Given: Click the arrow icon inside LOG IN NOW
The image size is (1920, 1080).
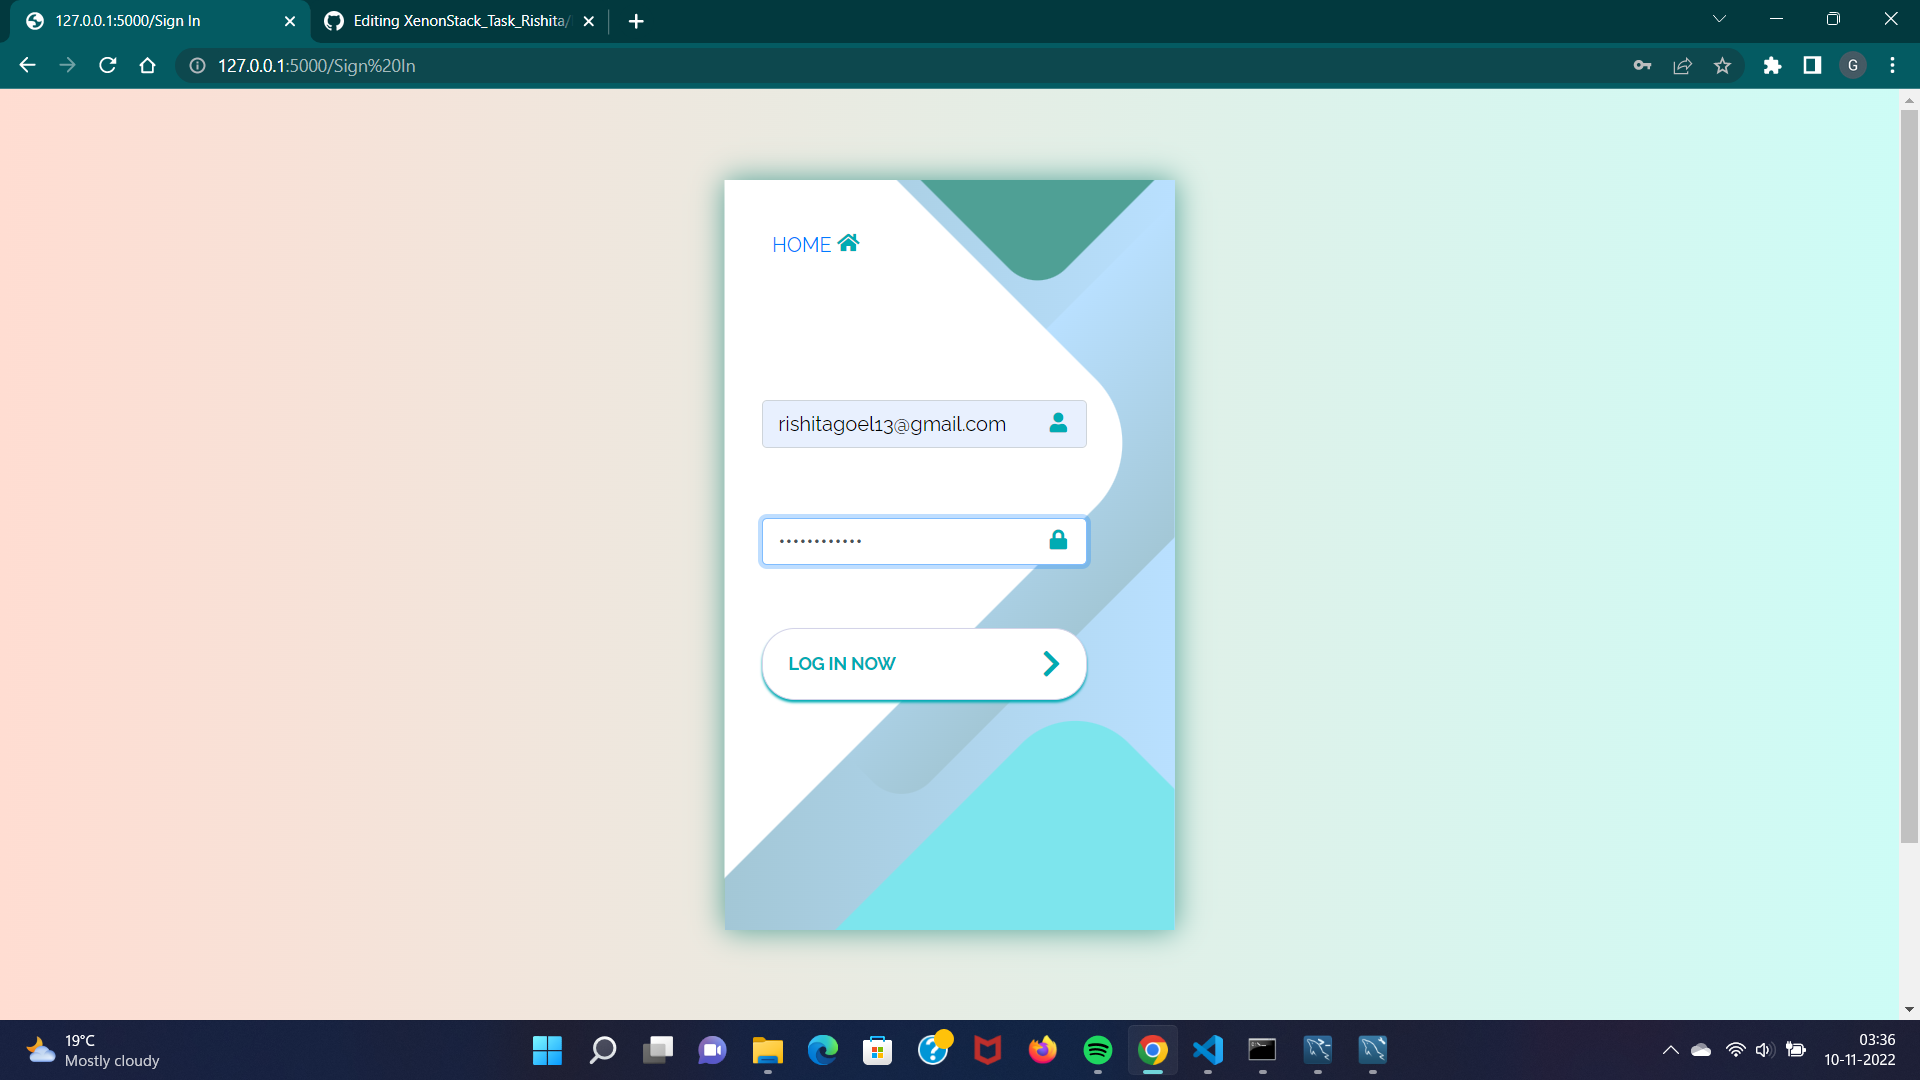Looking at the screenshot, I should (x=1050, y=663).
